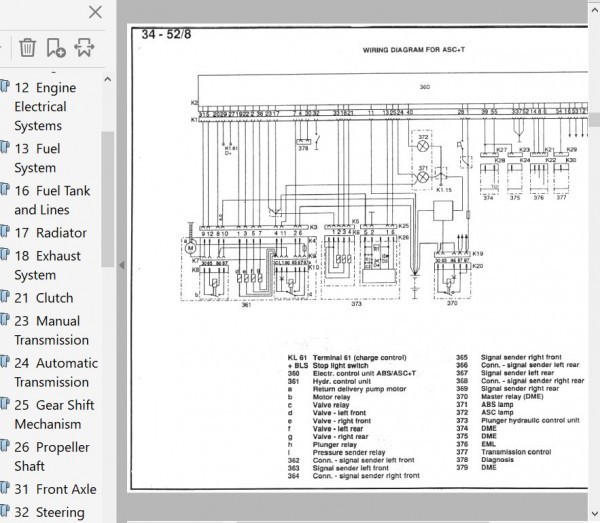Jump to the 17 Radiator bookmark

click(x=51, y=233)
